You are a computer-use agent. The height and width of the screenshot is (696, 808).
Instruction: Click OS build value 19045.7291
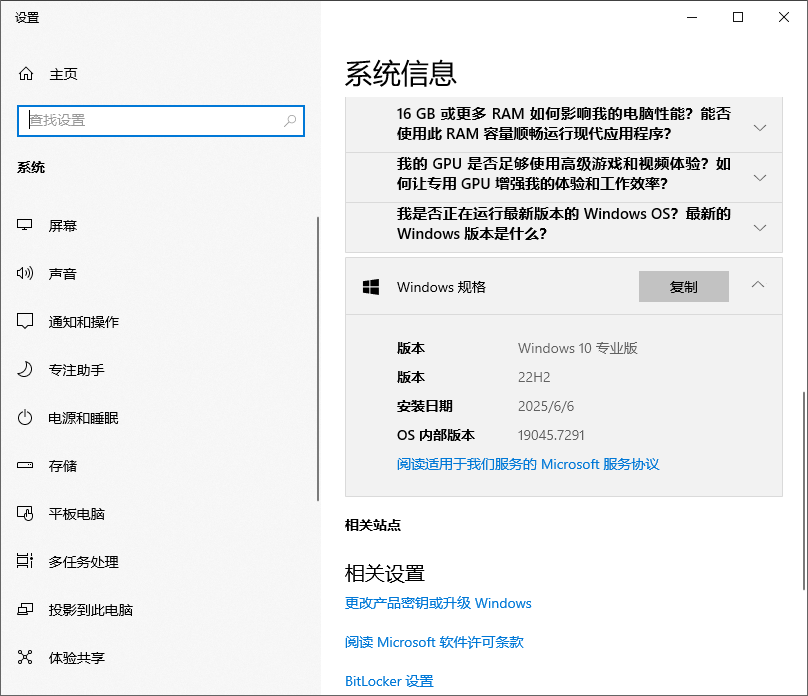tap(551, 435)
